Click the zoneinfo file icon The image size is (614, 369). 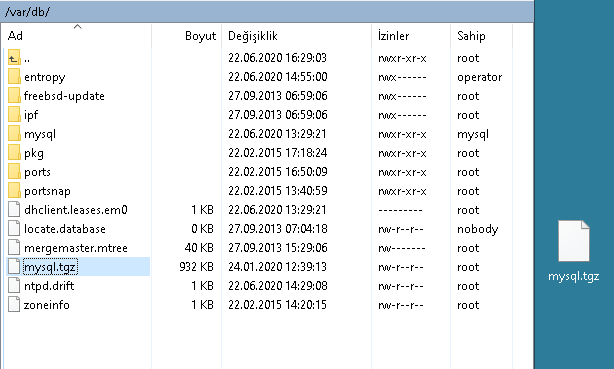coord(14,305)
